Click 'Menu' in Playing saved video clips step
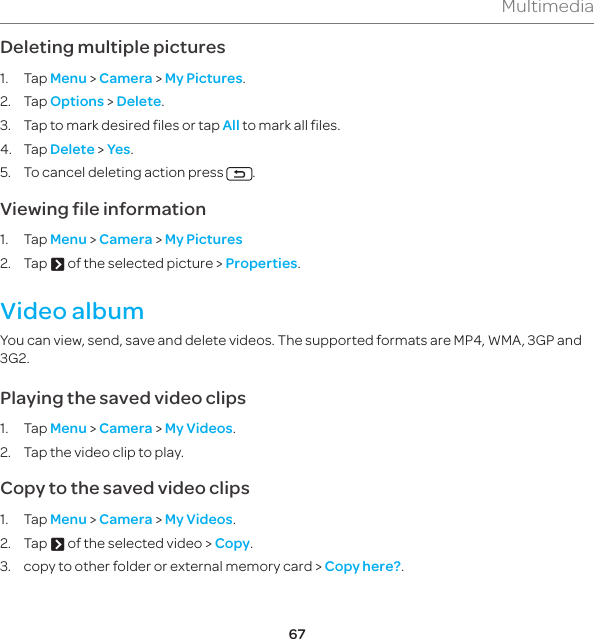 coord(68,429)
